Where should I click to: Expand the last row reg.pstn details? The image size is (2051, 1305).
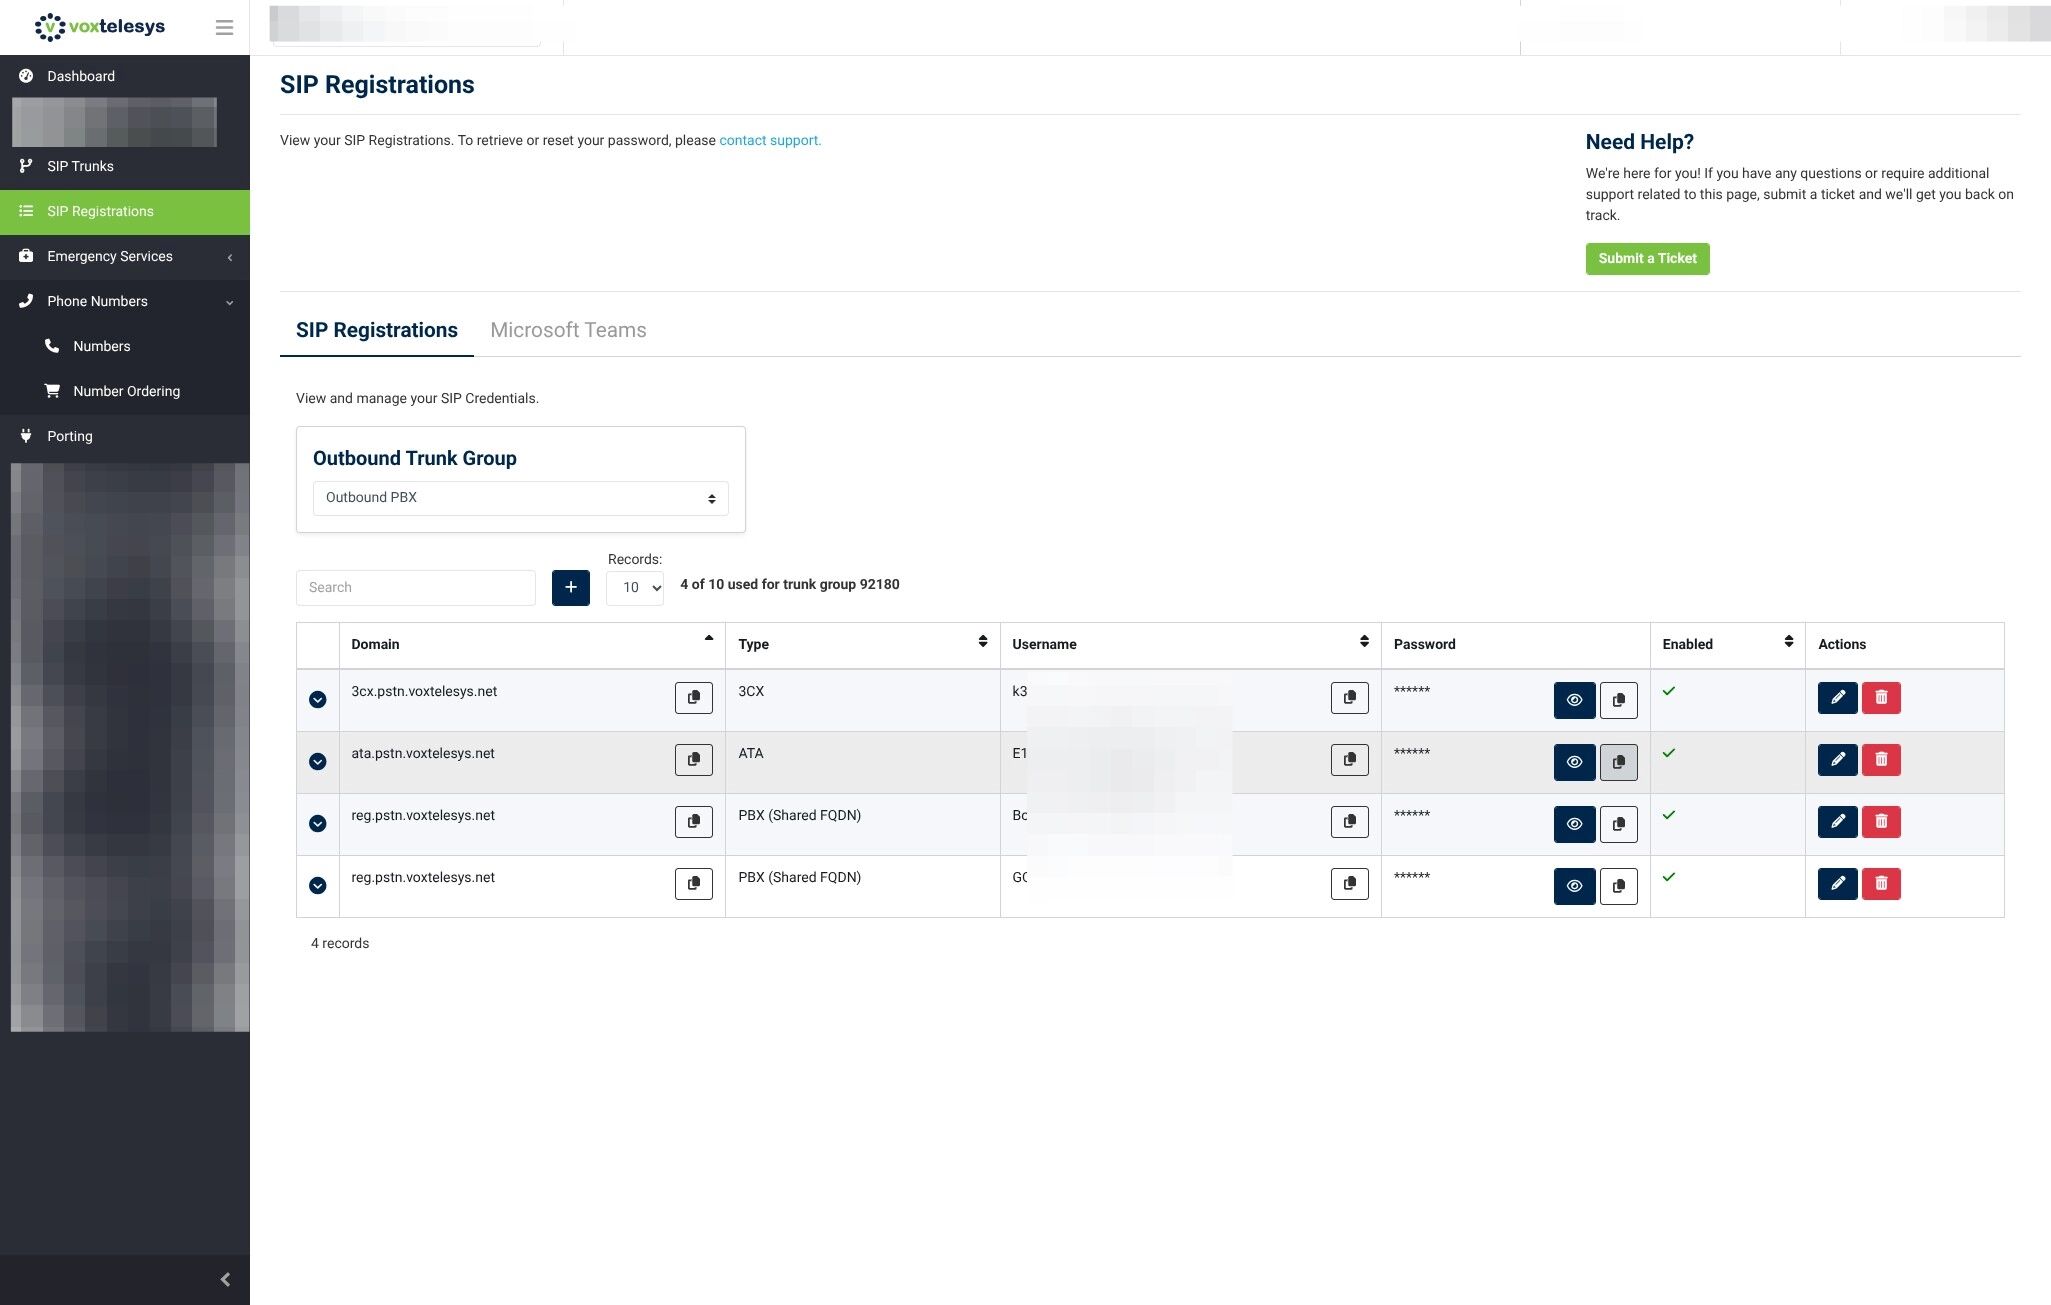pos(317,886)
